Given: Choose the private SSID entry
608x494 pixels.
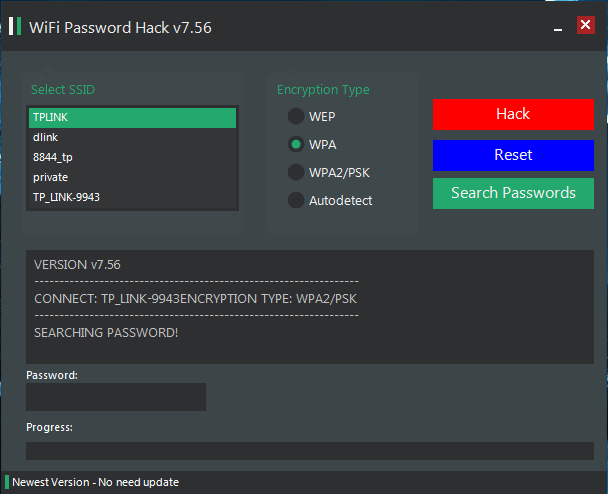Looking at the screenshot, I should point(132,177).
